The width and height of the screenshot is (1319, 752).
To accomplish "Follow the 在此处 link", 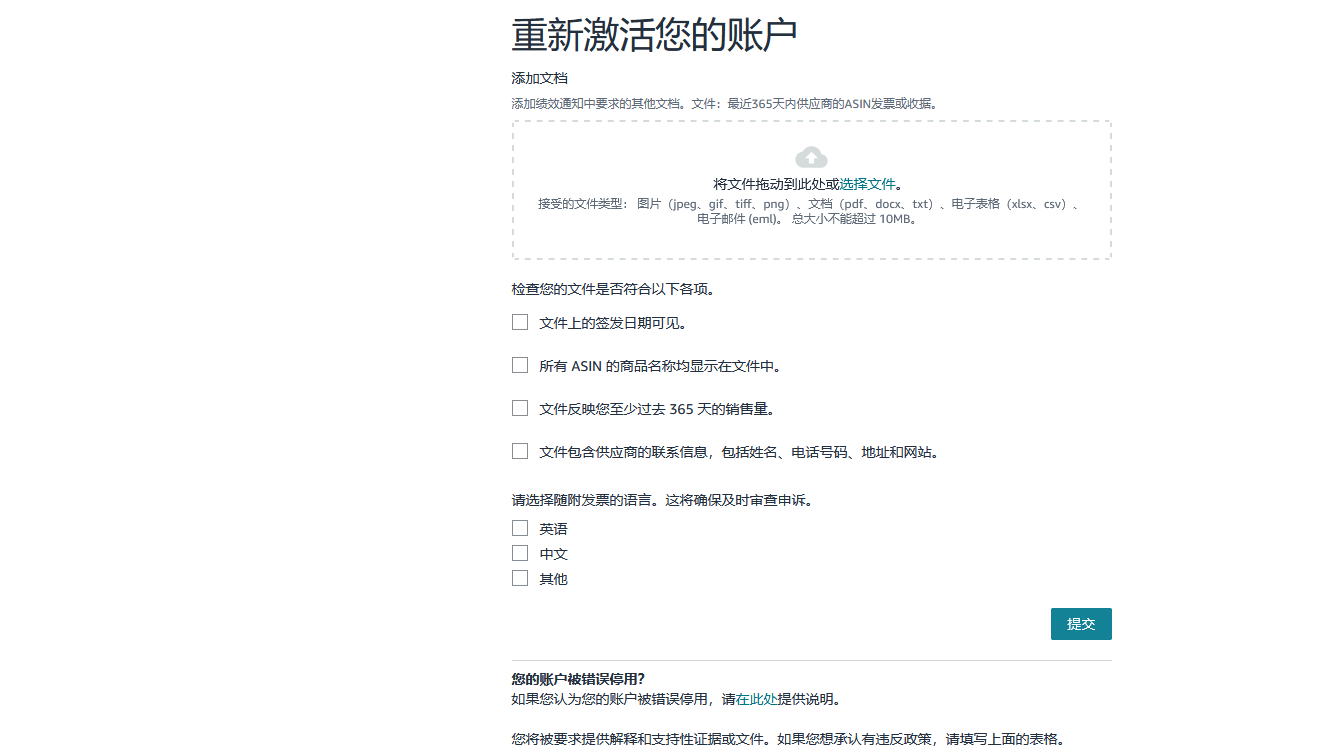I will 757,699.
